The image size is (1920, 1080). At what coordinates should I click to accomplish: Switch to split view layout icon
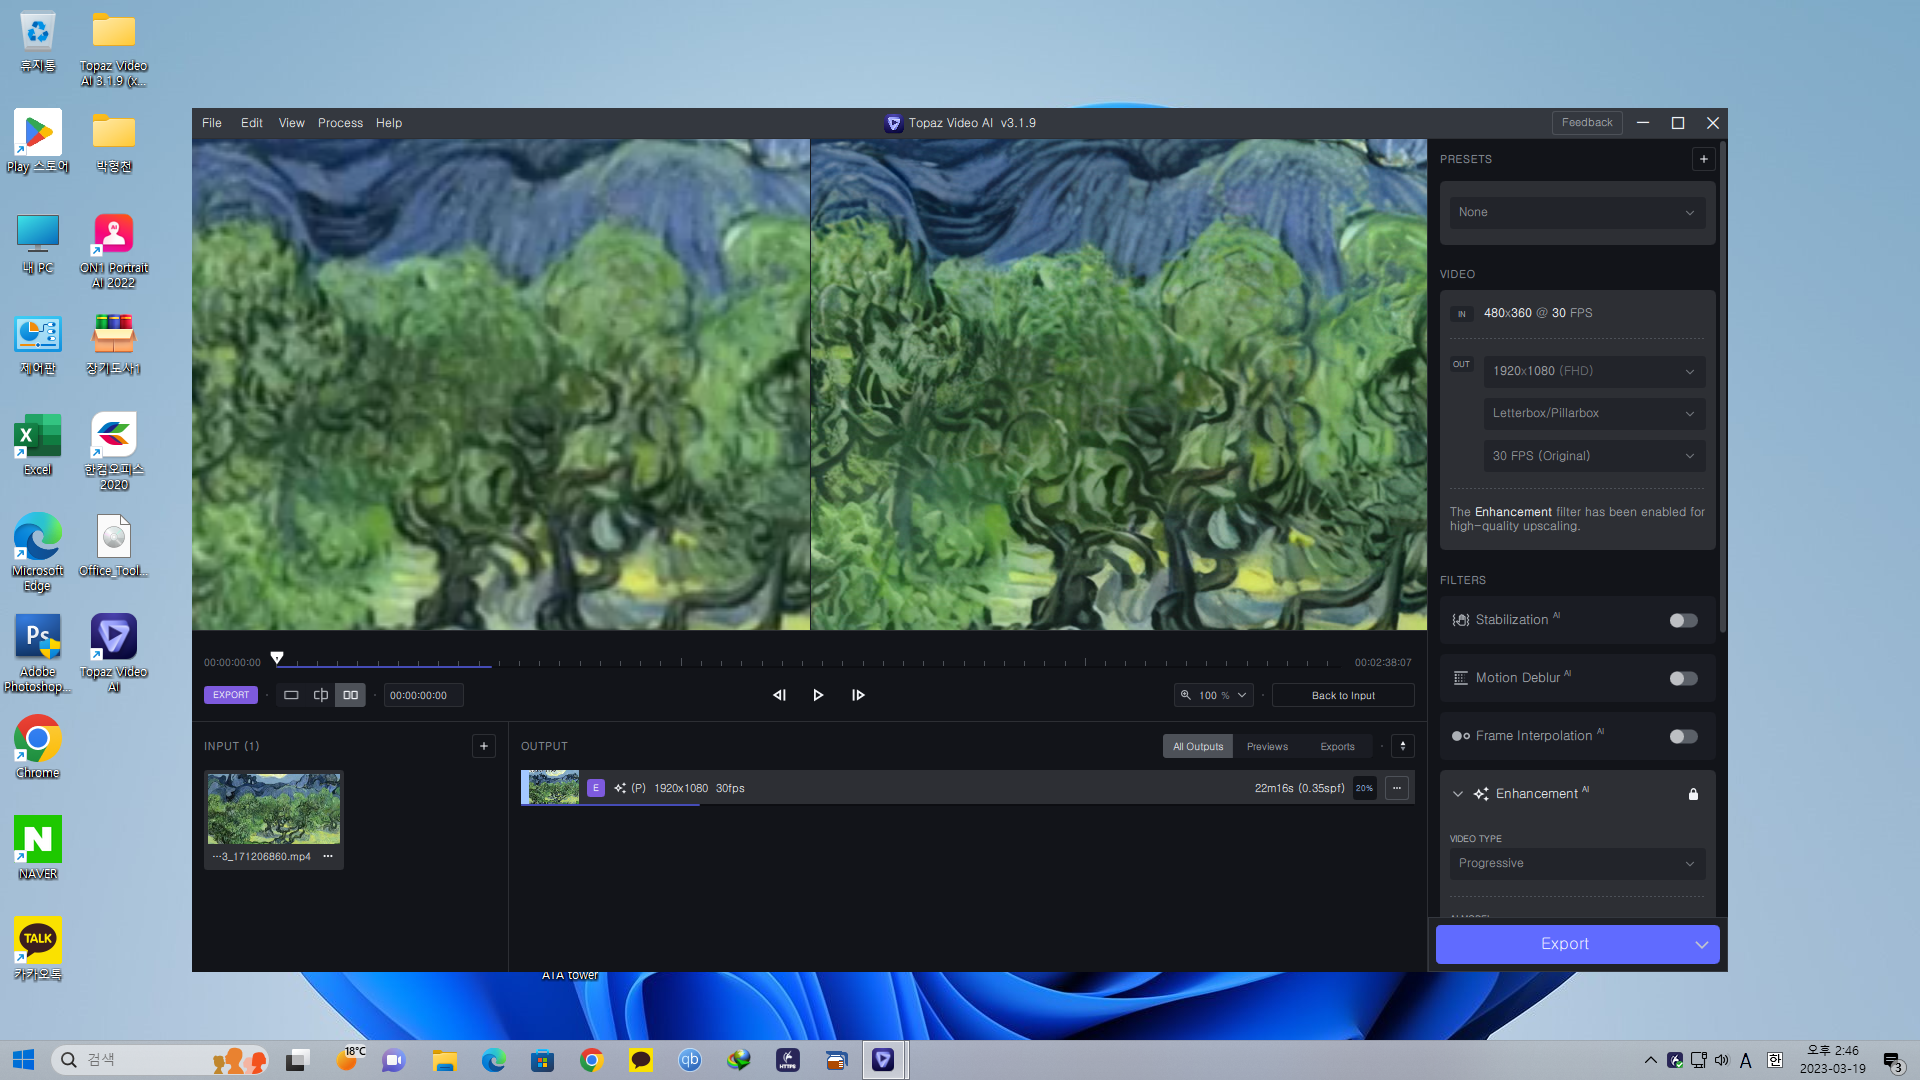click(321, 695)
